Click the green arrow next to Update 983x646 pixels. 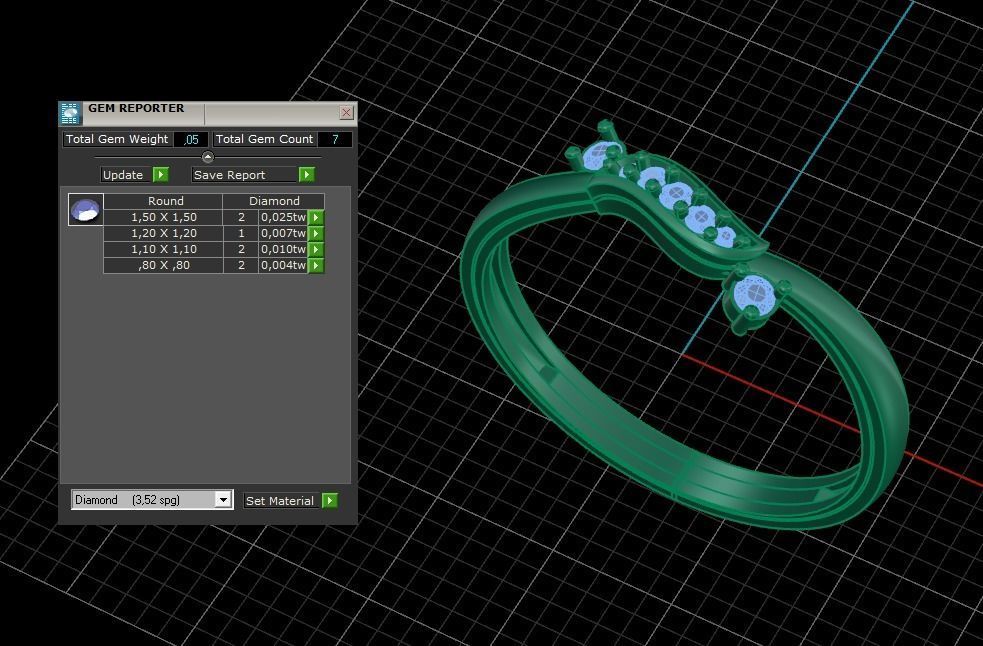click(160, 174)
